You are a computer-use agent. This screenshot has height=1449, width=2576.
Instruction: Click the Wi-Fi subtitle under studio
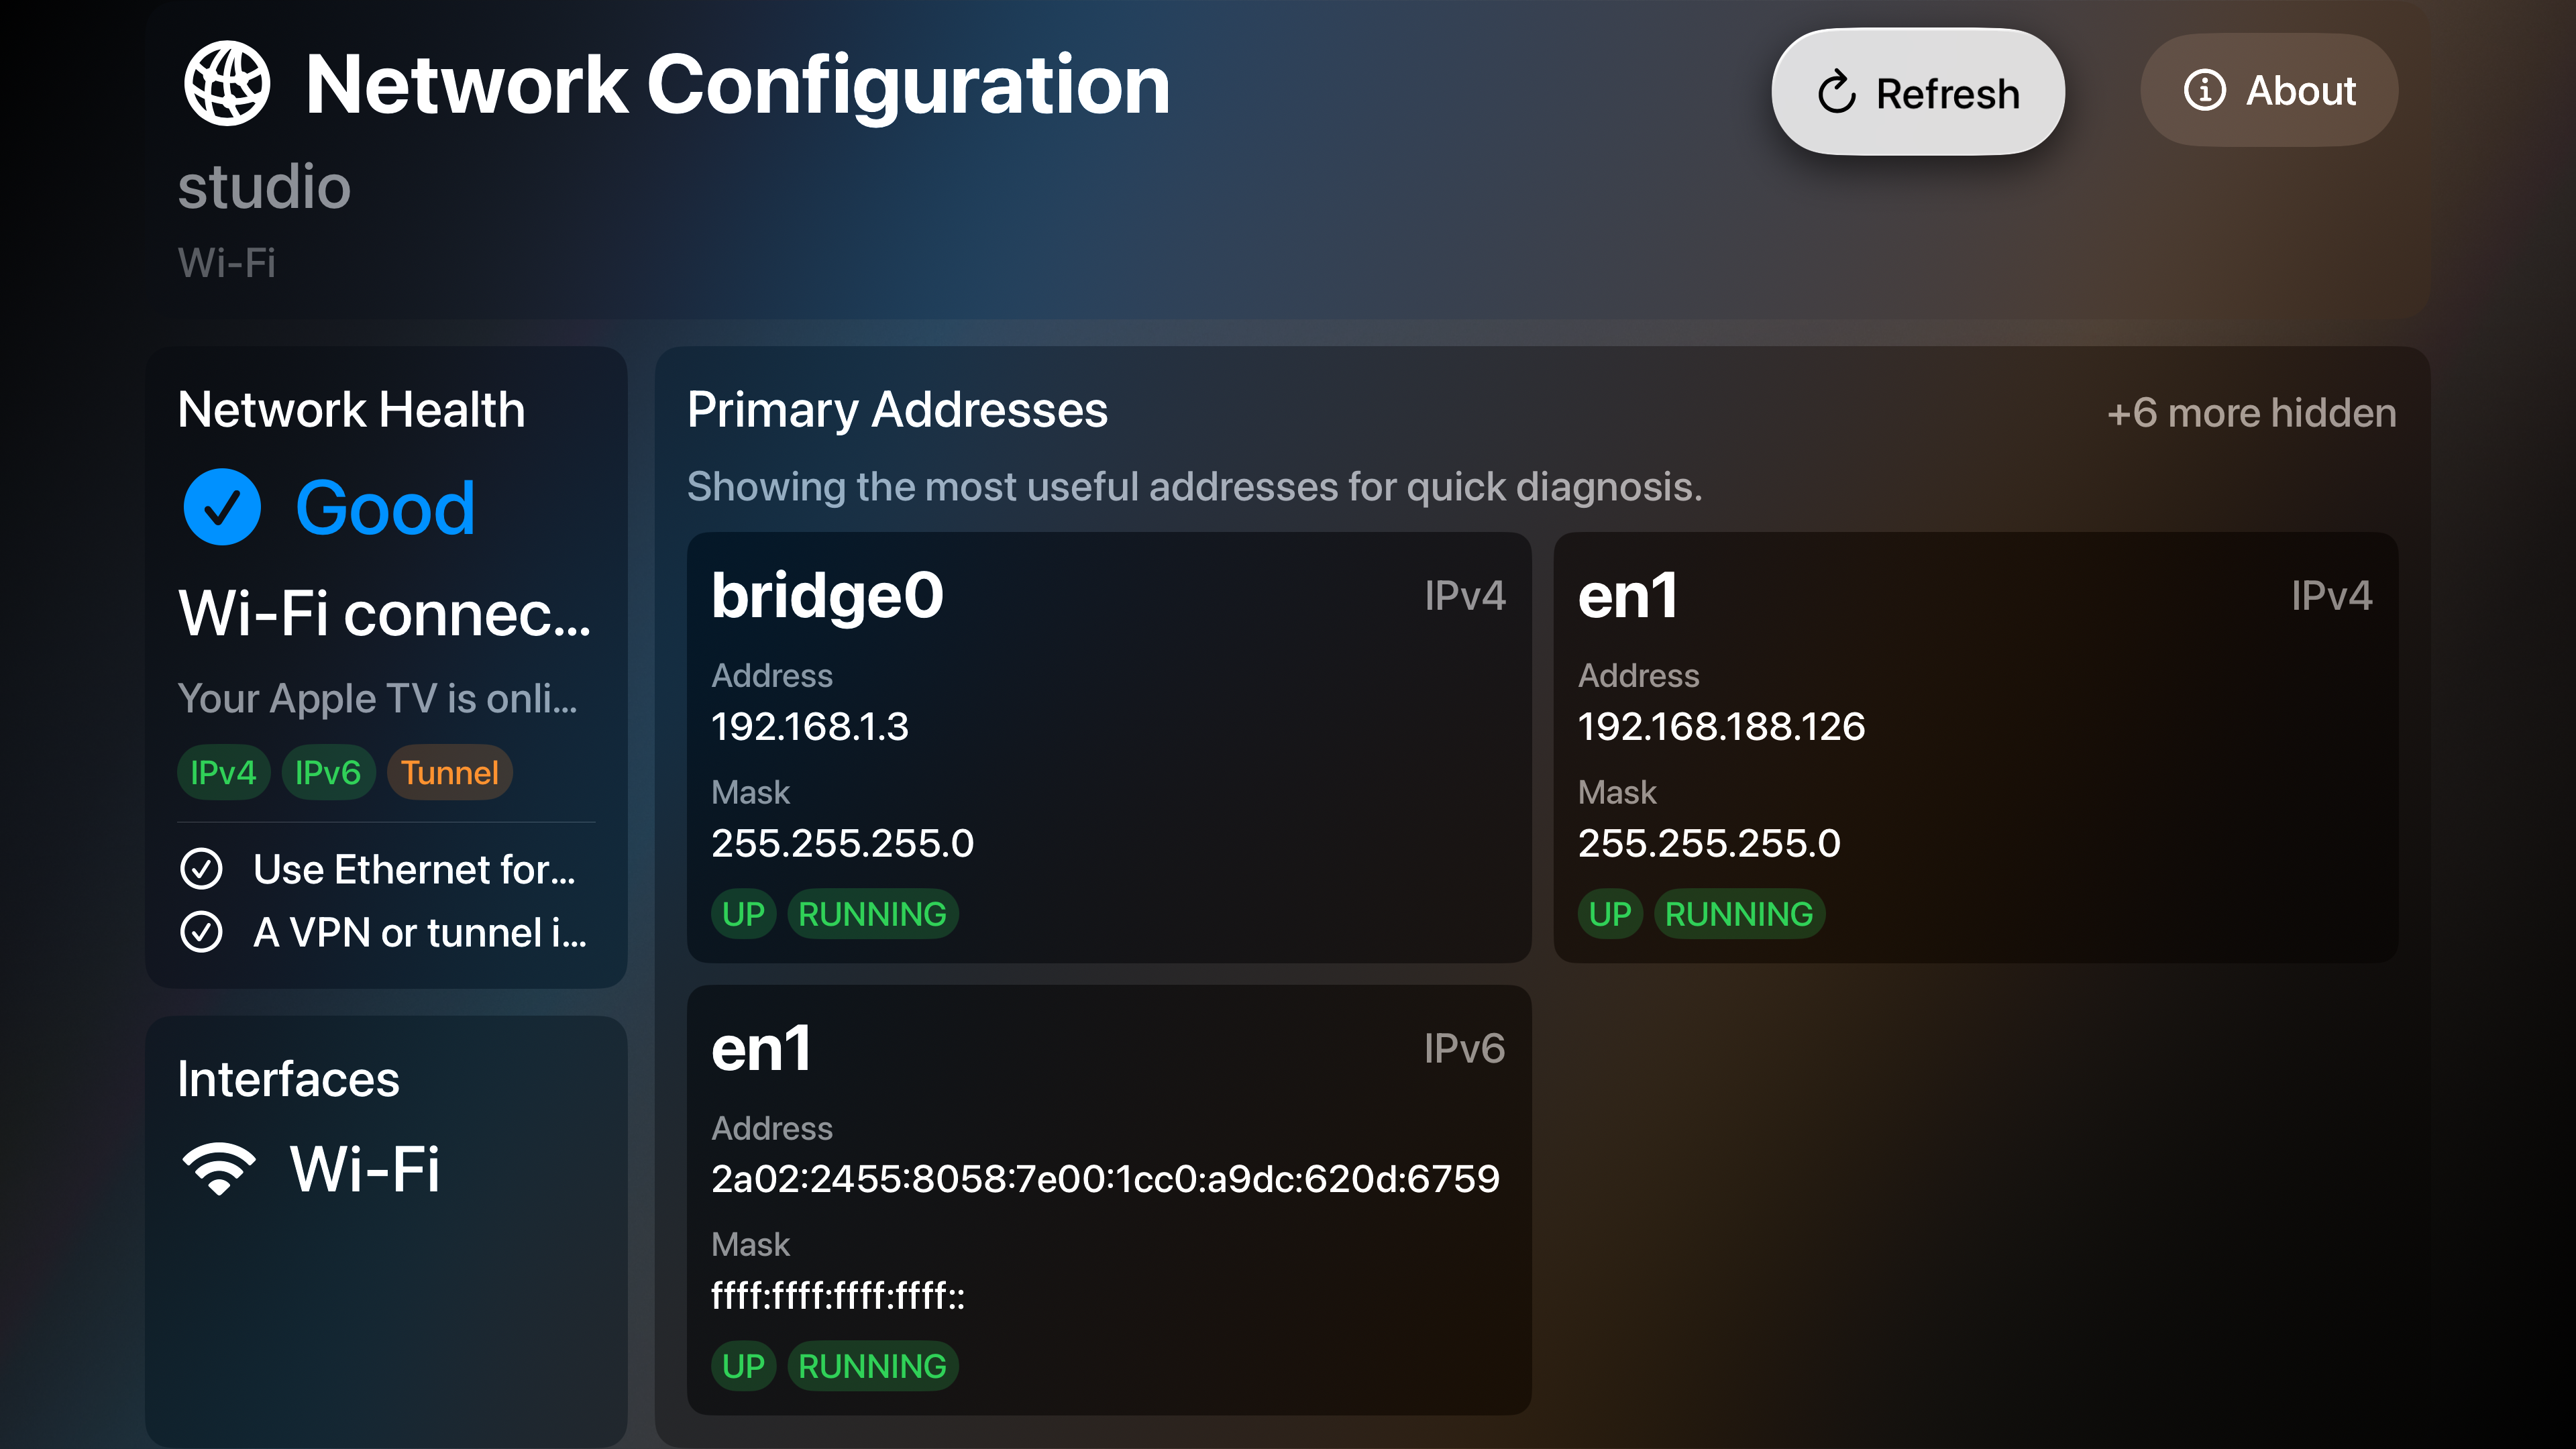(x=226, y=263)
